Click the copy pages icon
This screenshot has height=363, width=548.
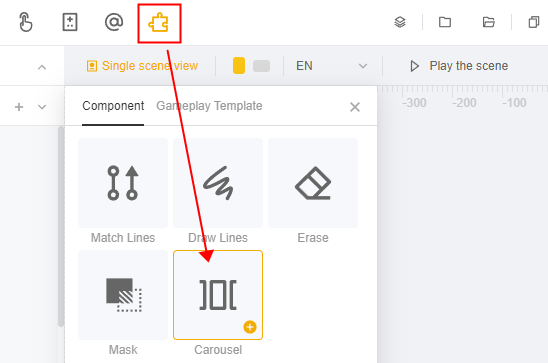tap(533, 22)
